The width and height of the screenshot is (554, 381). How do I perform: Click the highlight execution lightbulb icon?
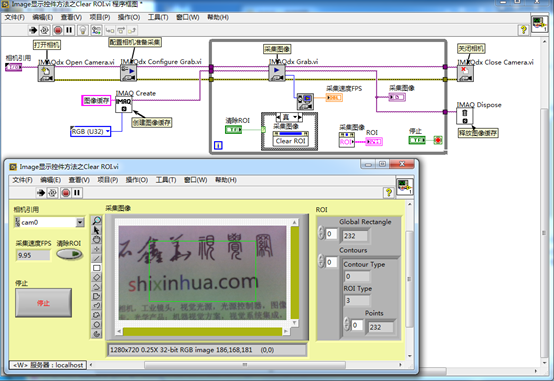(x=83, y=30)
